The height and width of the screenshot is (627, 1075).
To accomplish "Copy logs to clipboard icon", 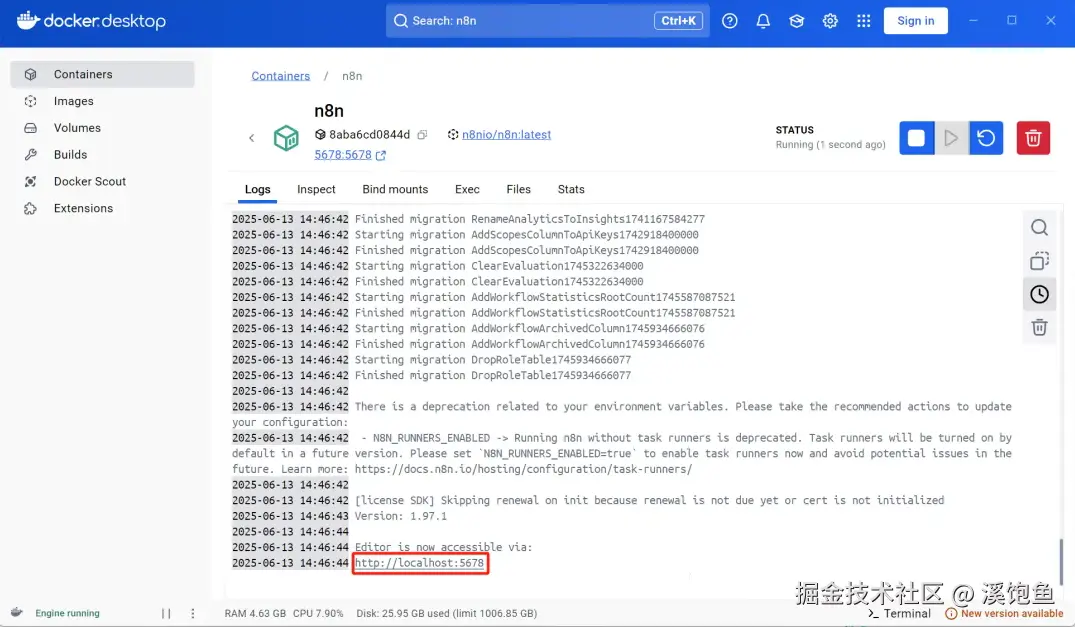I will [x=1039, y=260].
